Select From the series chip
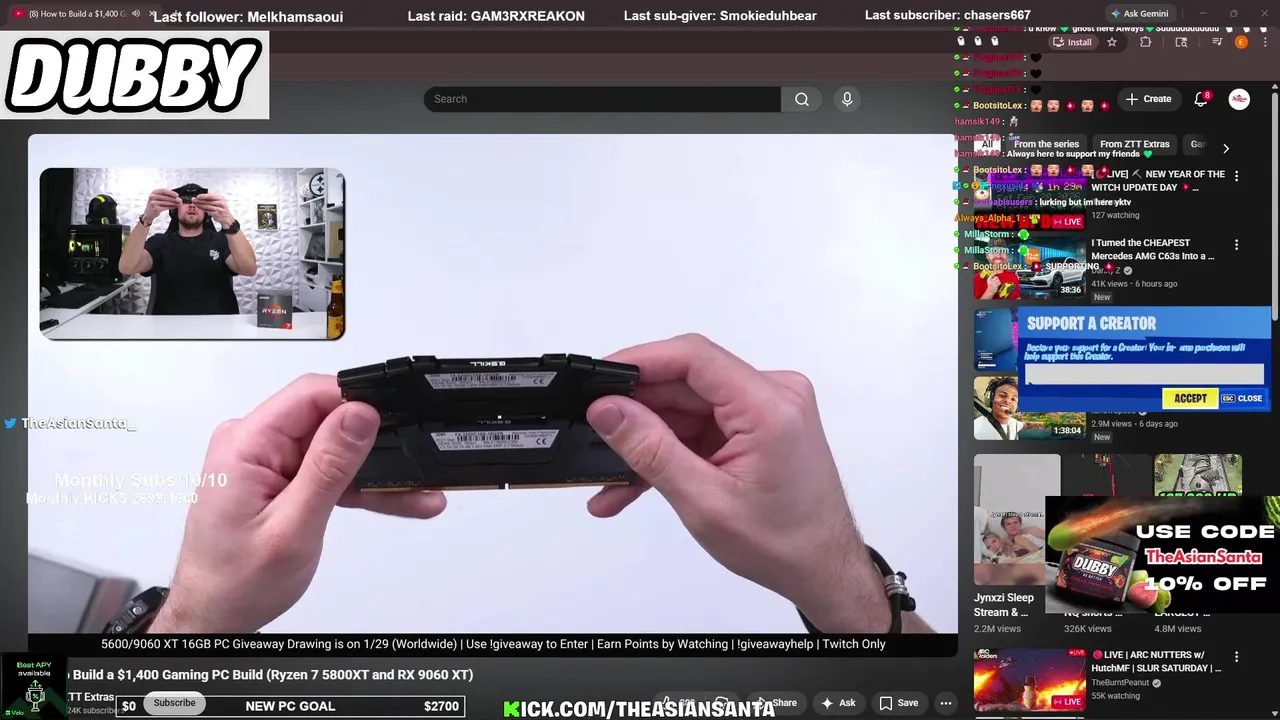 (x=1046, y=144)
